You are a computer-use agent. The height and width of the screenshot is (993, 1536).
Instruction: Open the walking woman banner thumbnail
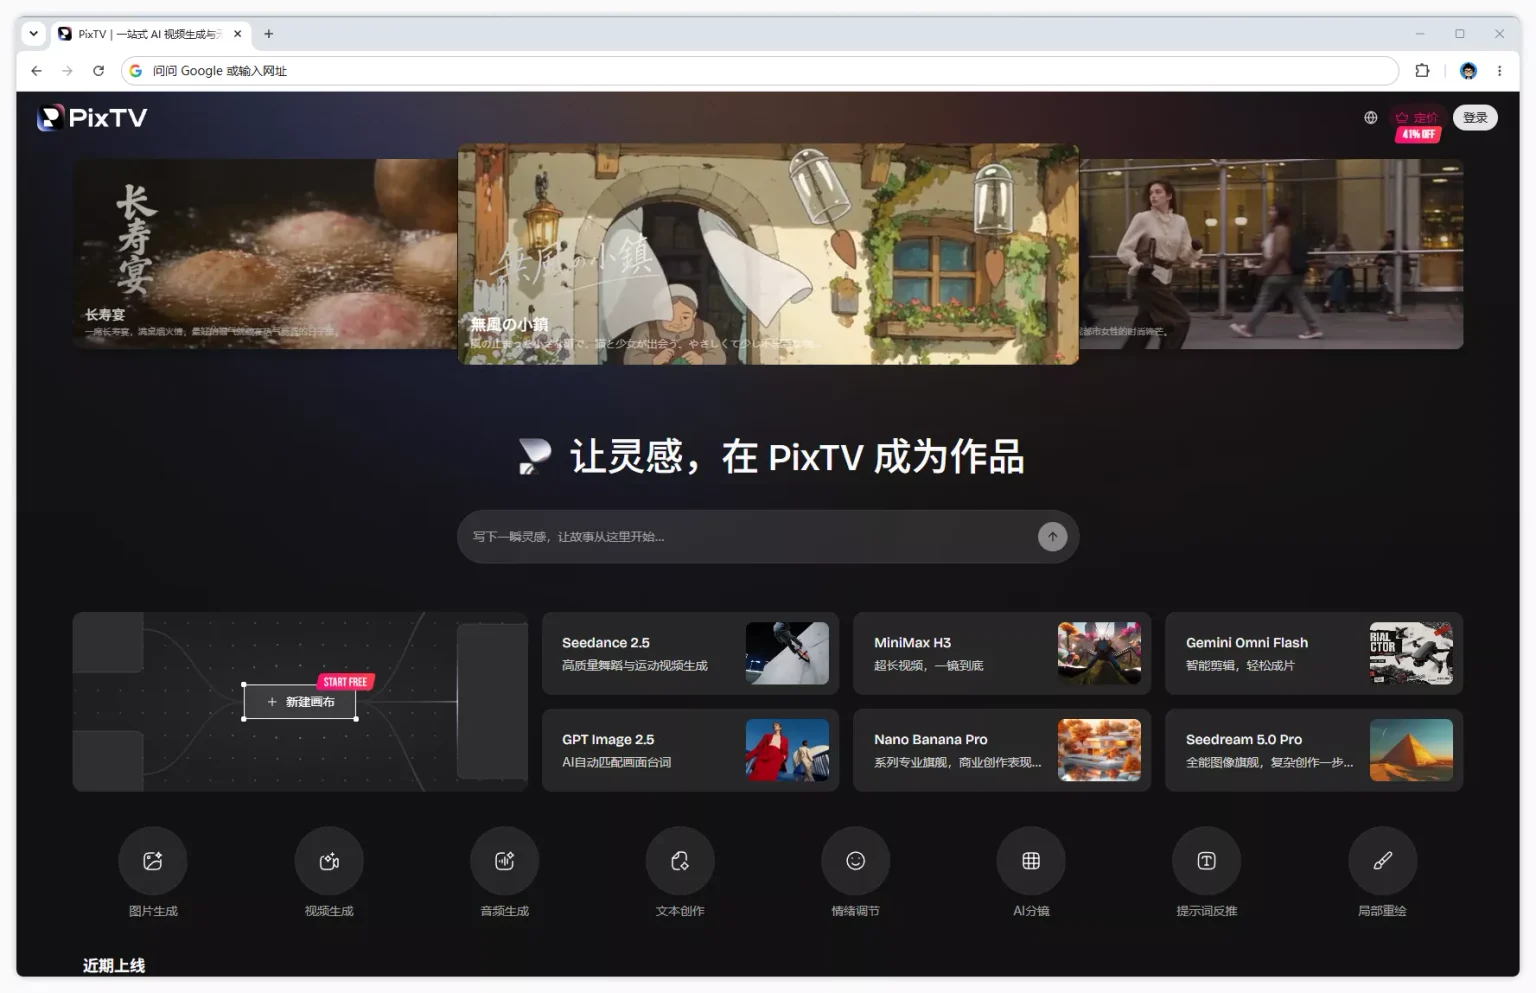pyautogui.click(x=1271, y=254)
